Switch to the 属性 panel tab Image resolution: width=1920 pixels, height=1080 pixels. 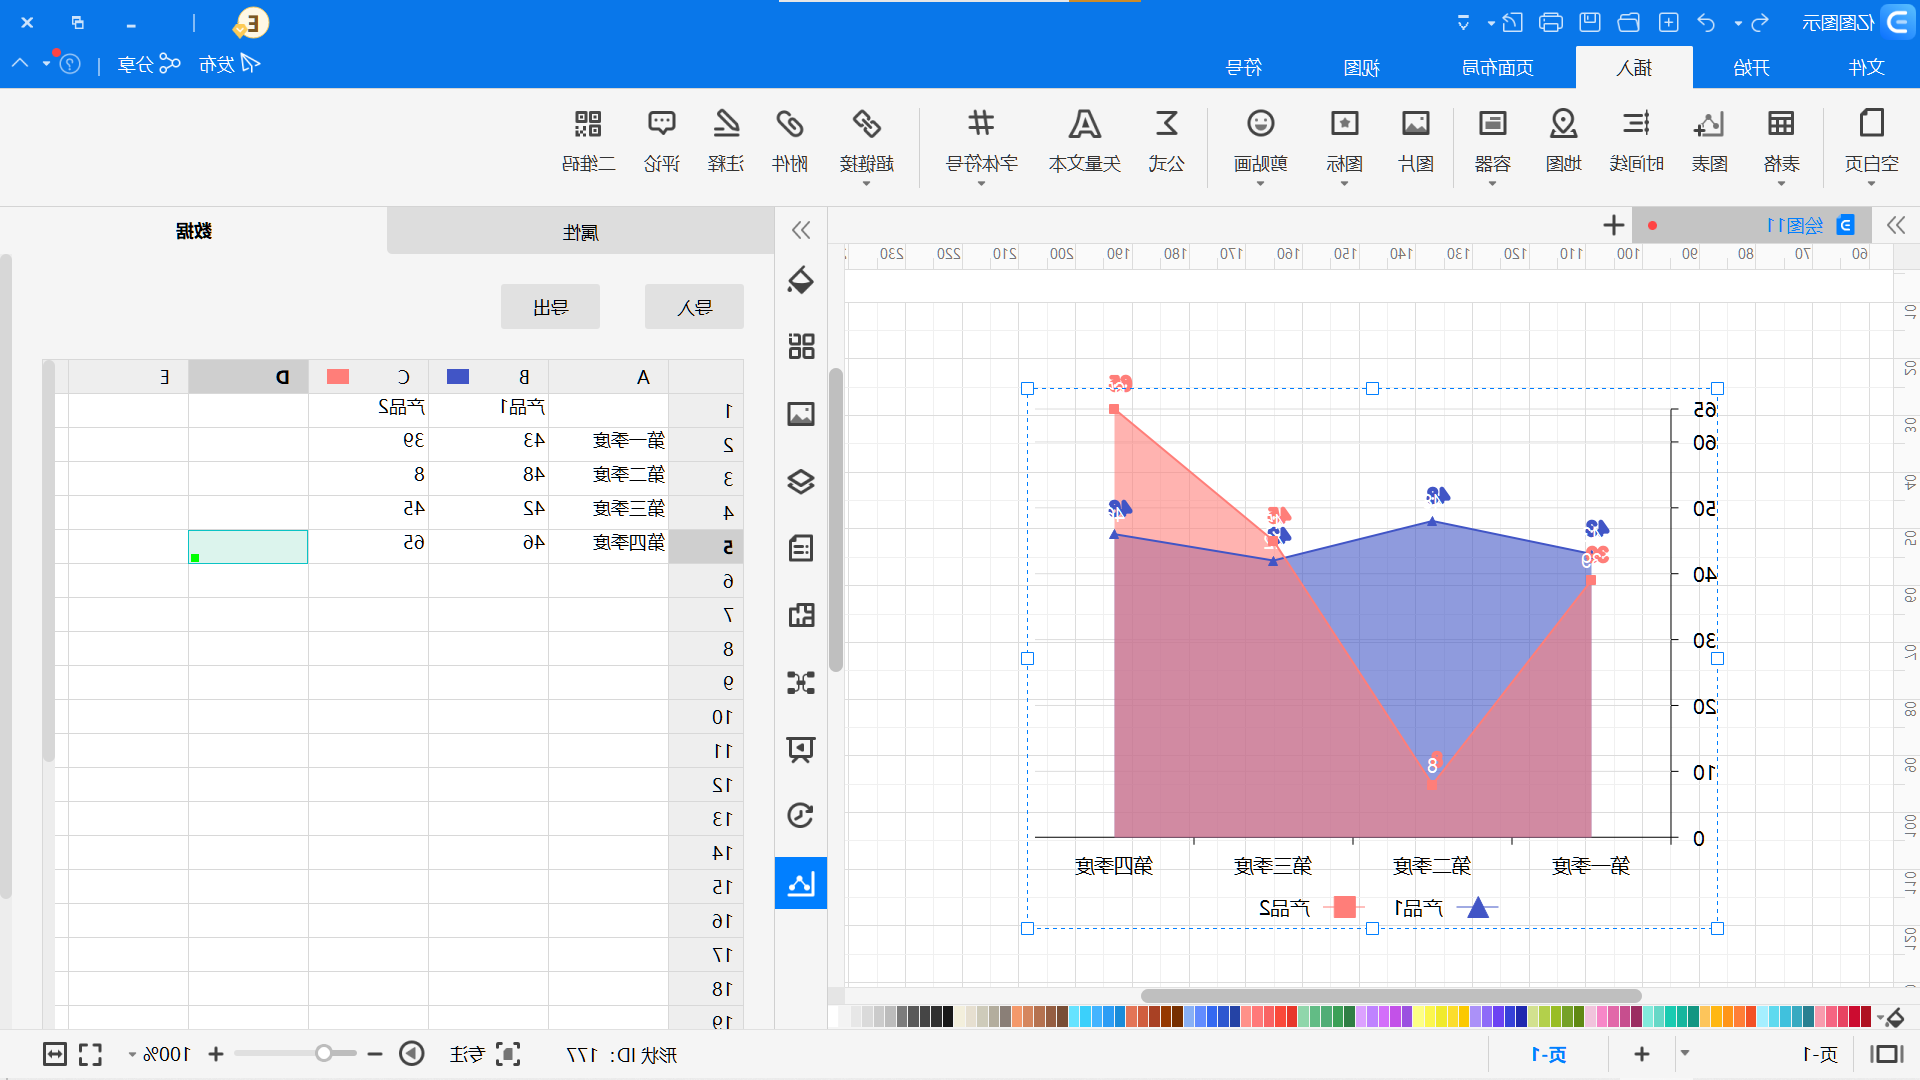pyautogui.click(x=580, y=232)
